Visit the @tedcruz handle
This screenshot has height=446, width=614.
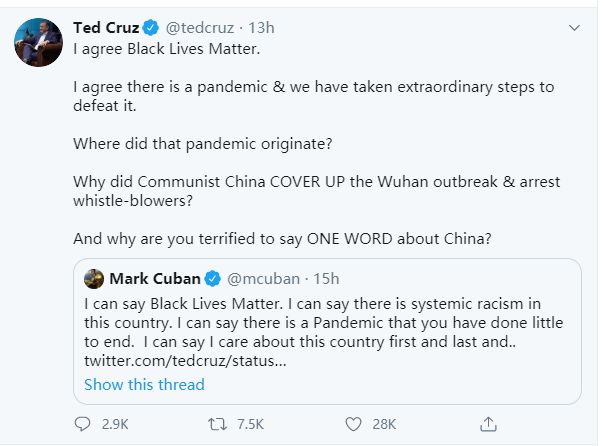(201, 24)
